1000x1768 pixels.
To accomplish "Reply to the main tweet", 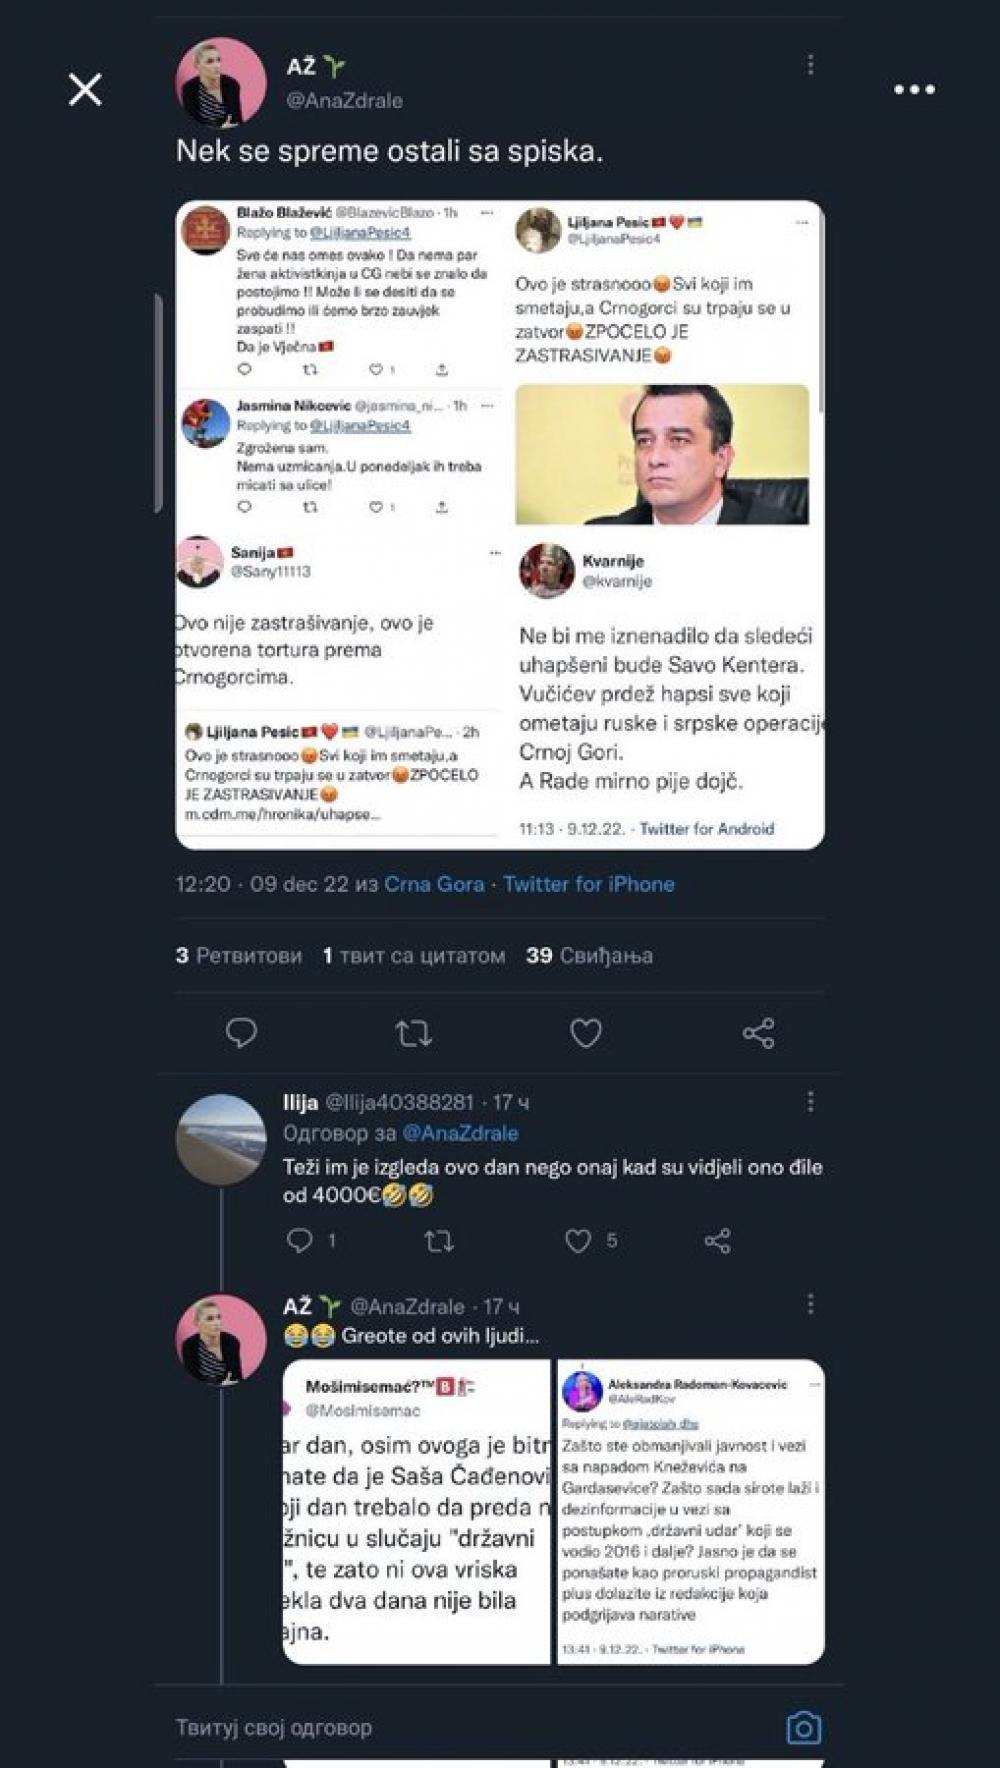I will [241, 1033].
